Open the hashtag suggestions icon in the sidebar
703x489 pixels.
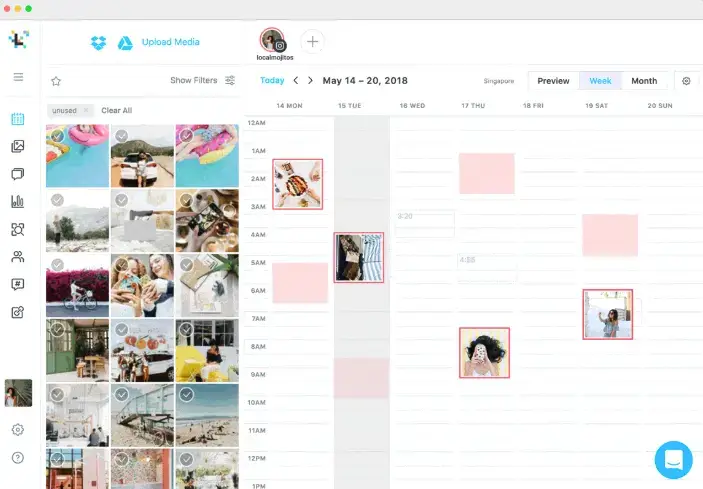pyautogui.click(x=17, y=285)
